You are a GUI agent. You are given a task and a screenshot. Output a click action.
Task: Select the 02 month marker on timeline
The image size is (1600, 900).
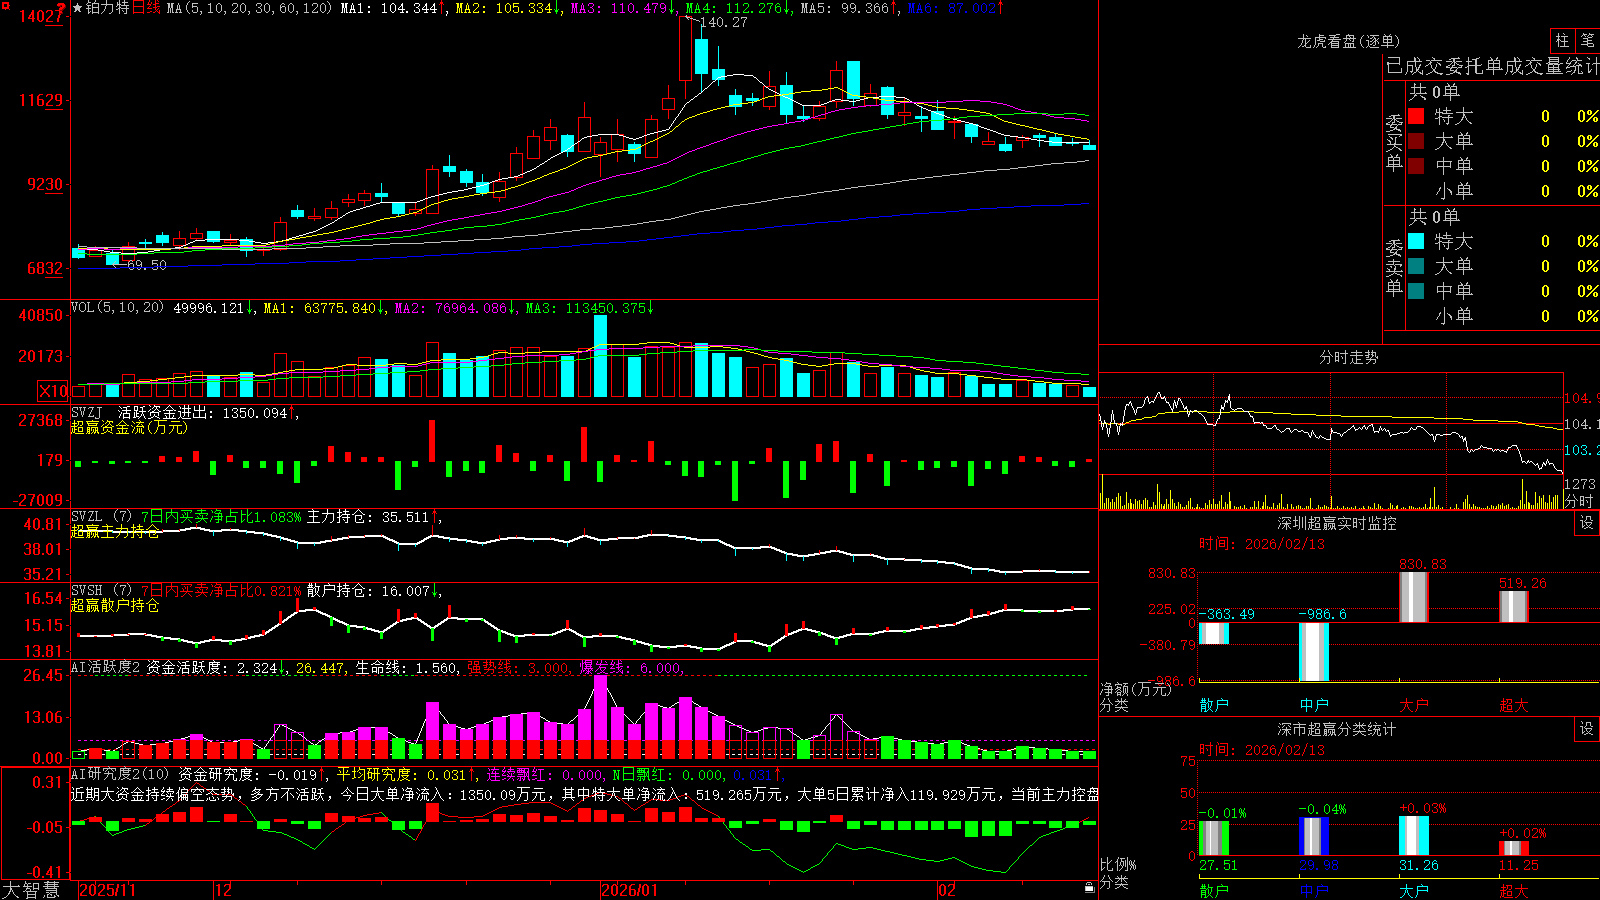947,890
